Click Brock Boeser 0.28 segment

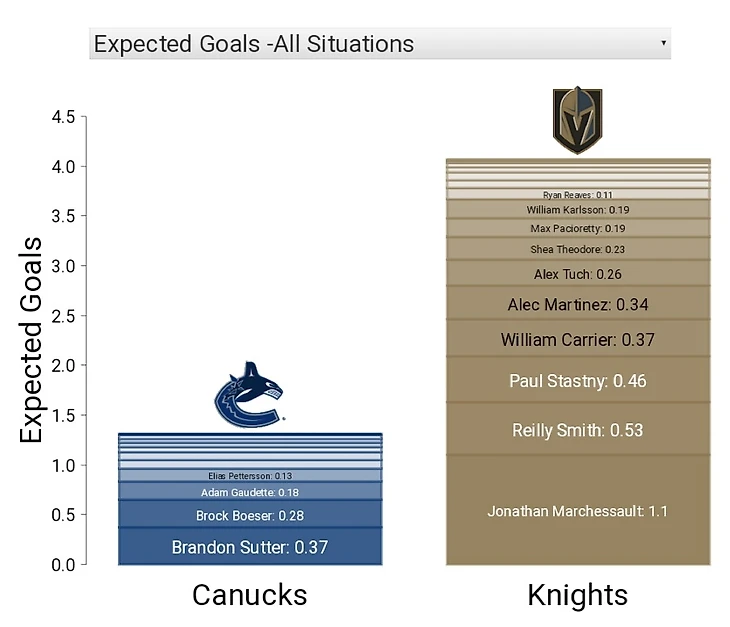249,515
